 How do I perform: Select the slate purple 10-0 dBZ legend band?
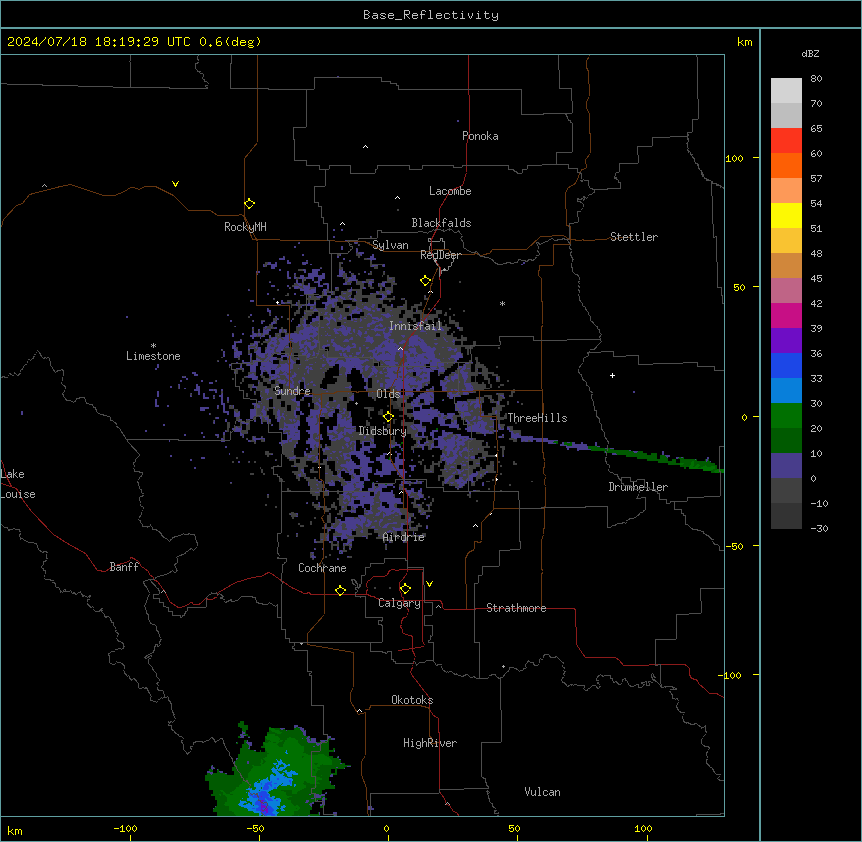pyautogui.click(x=786, y=466)
